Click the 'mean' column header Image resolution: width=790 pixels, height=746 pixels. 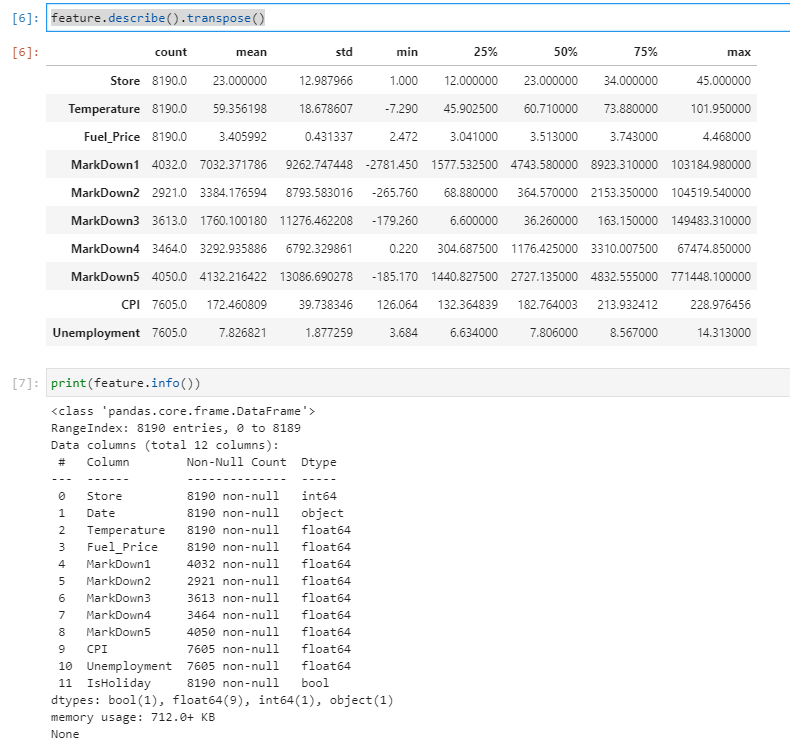[251, 52]
